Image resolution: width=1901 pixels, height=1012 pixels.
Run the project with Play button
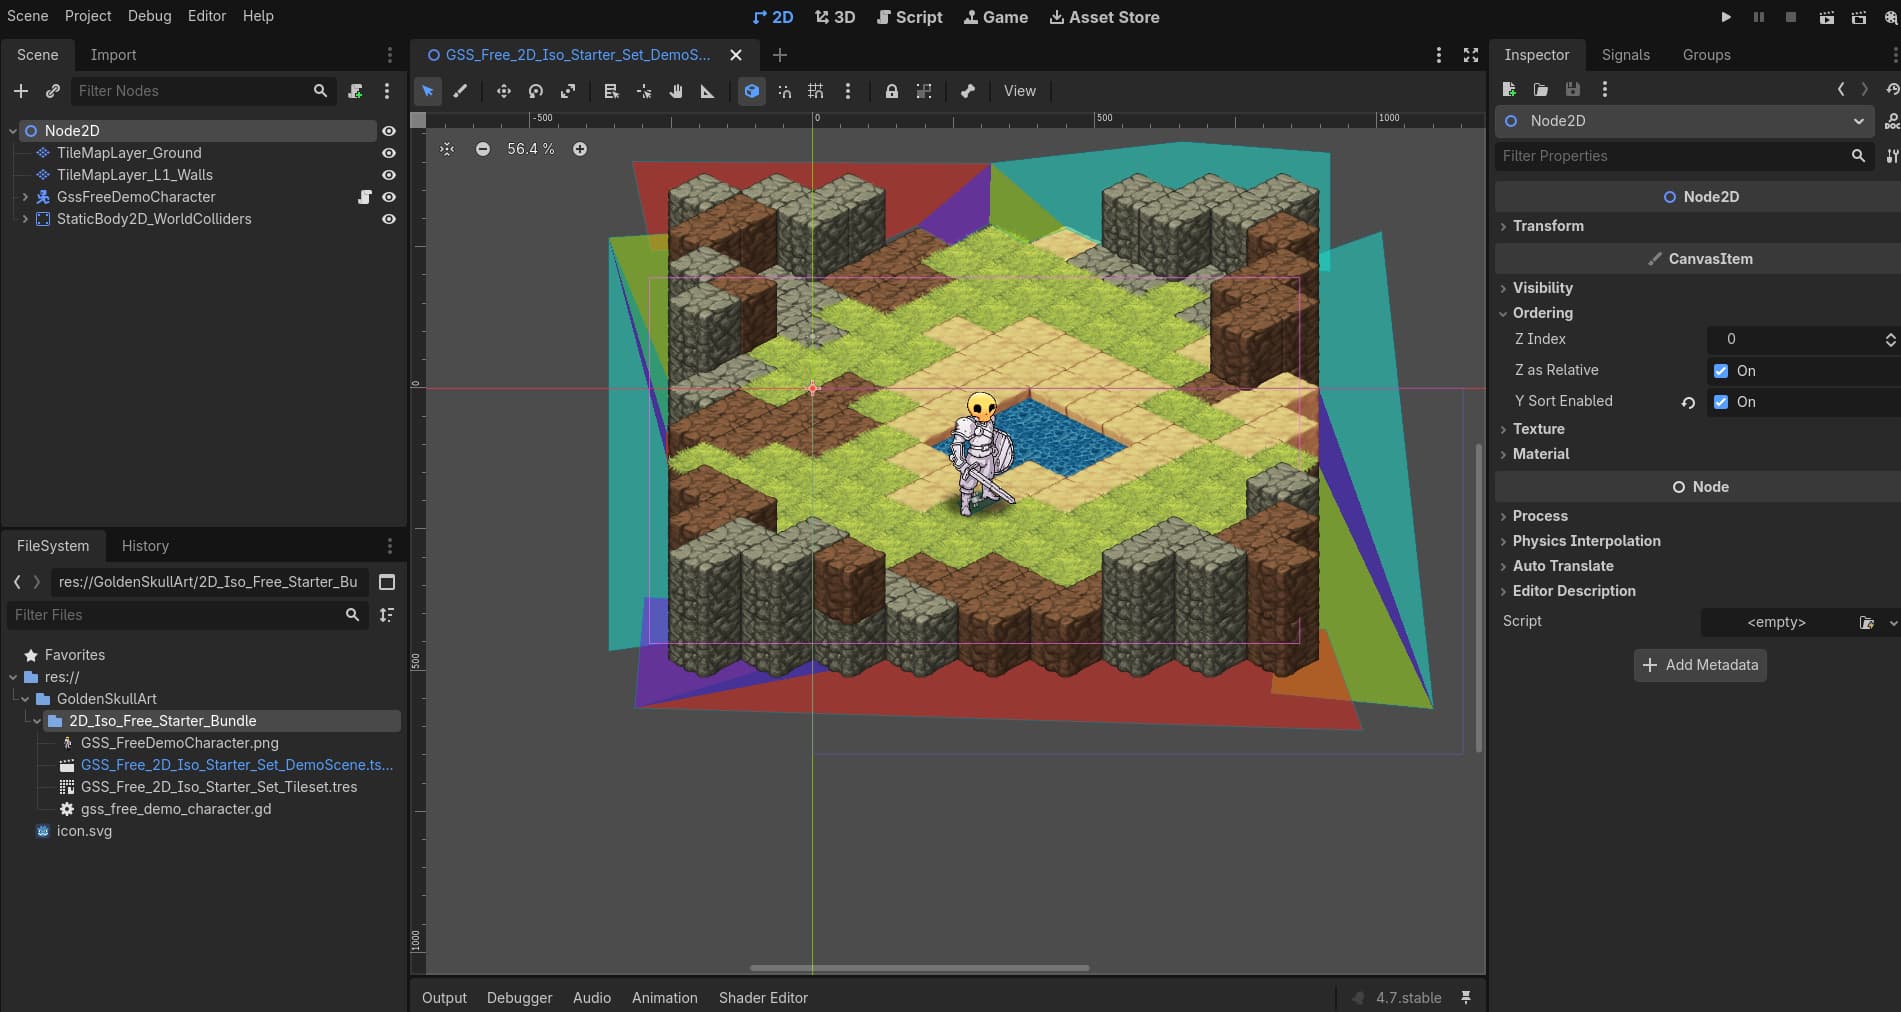coord(1726,17)
